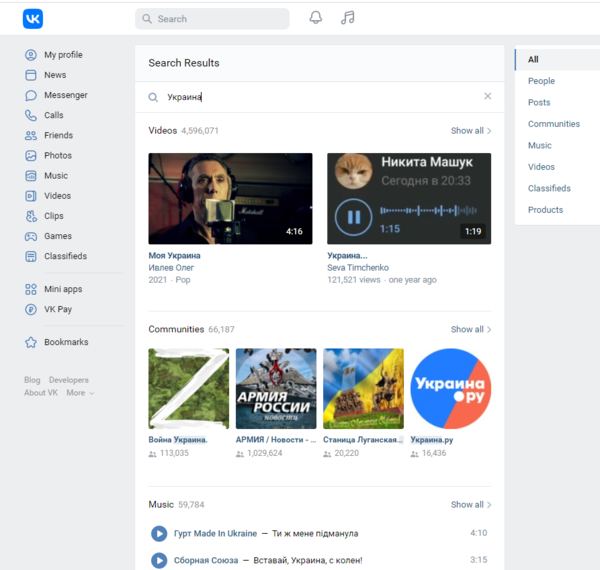Open the notifications bell icon
The width and height of the screenshot is (600, 570).
click(316, 18)
